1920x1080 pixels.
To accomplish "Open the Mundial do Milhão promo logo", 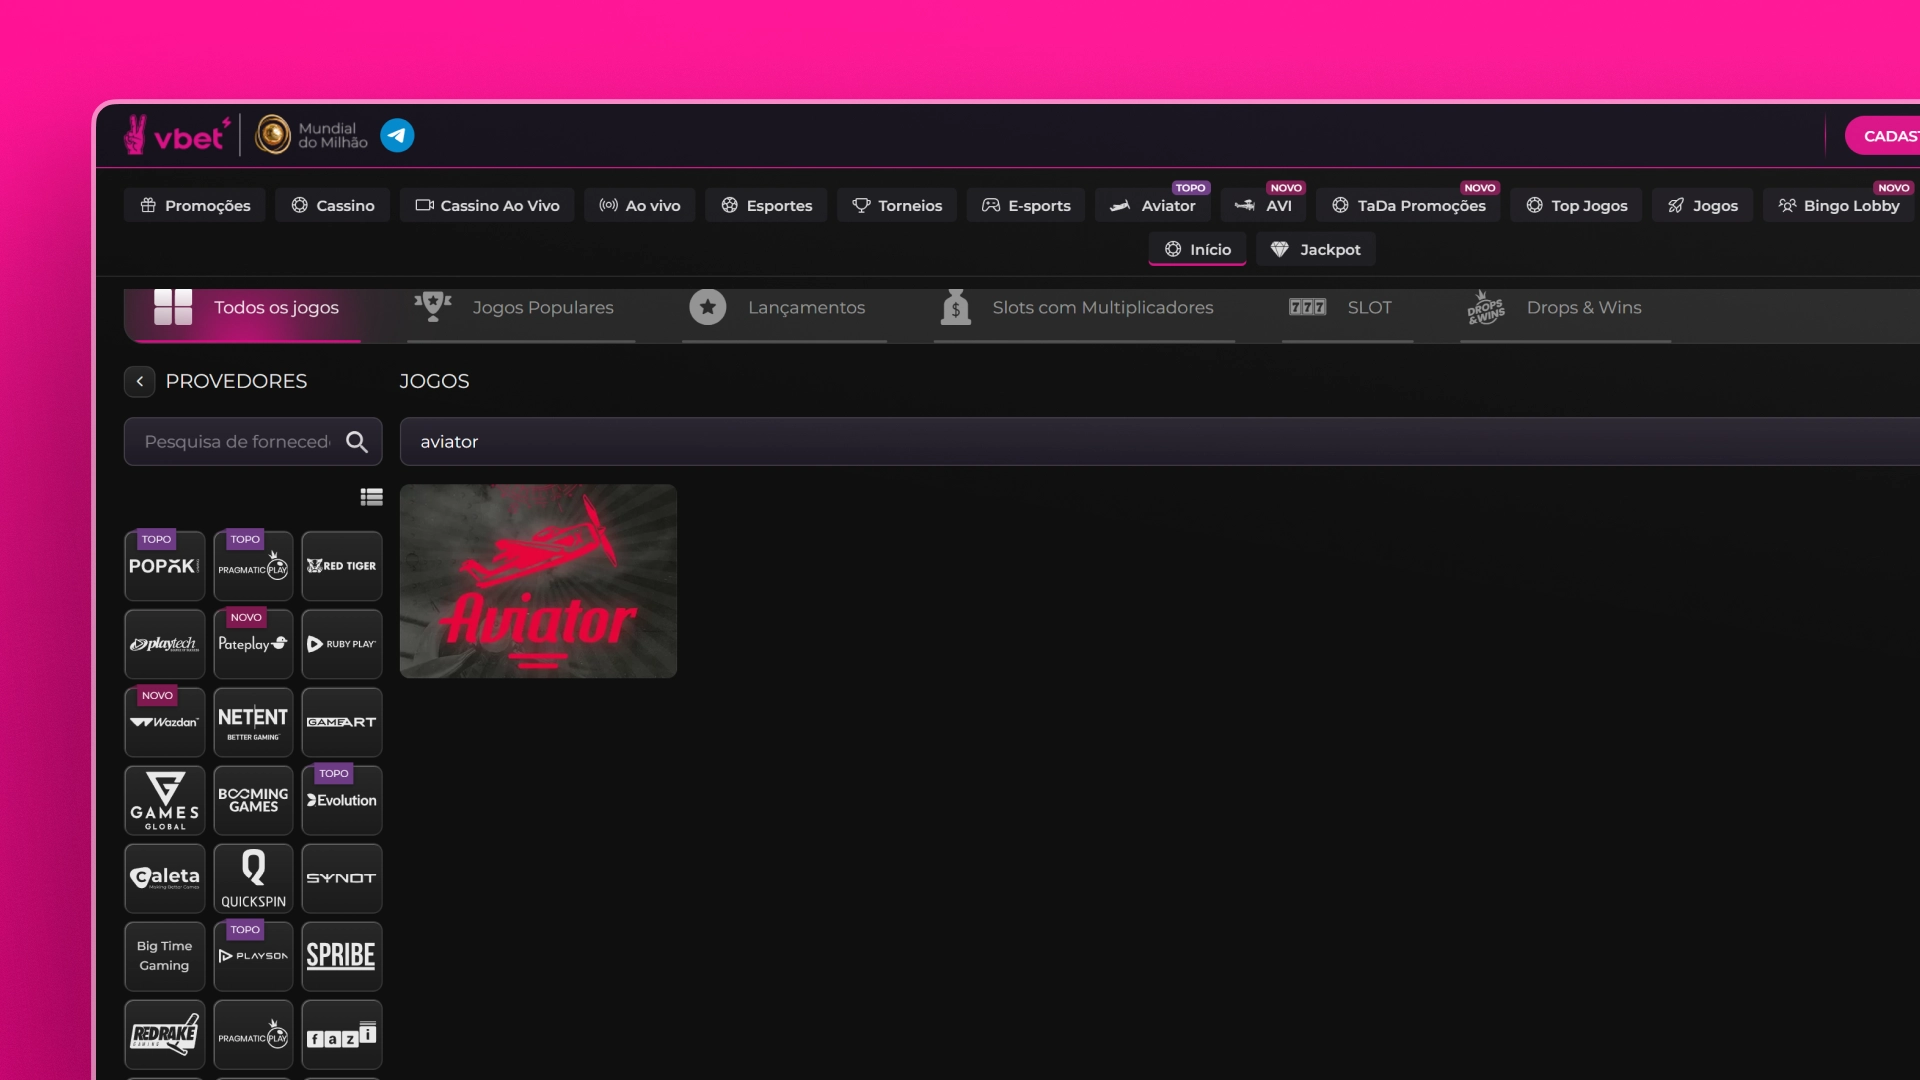I will (x=312, y=135).
